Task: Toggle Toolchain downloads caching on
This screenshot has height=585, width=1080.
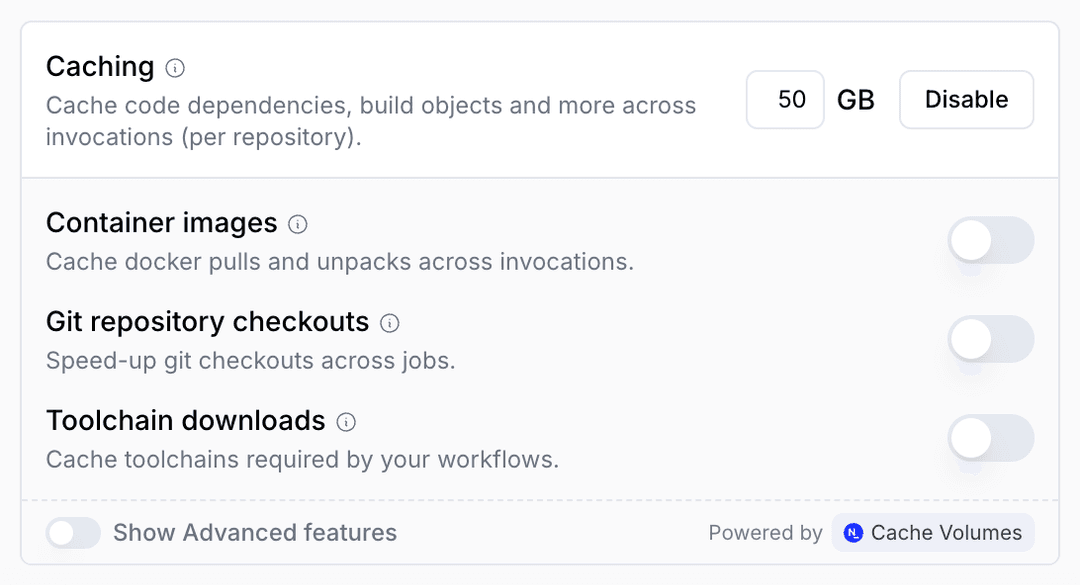Action: click(x=990, y=438)
